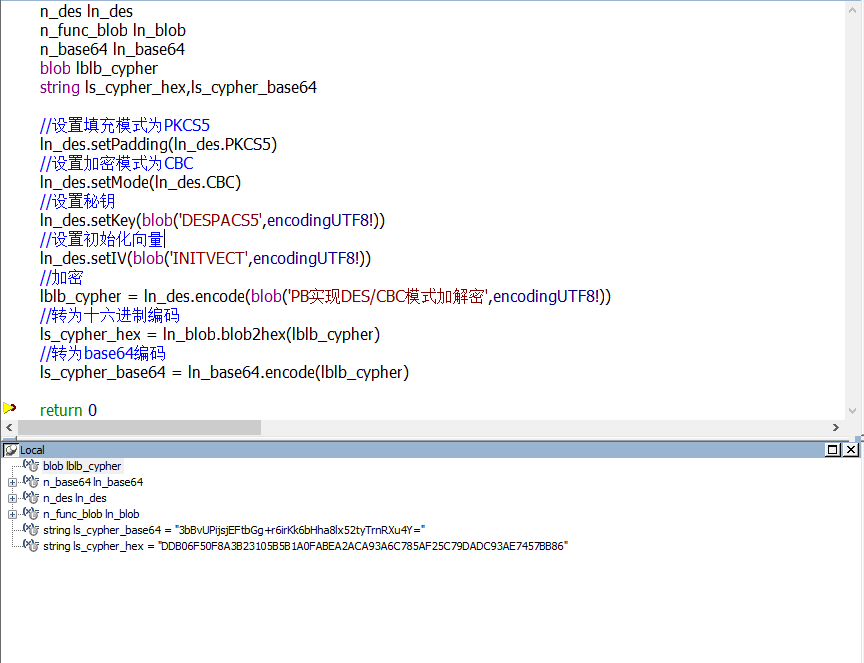This screenshot has height=663, width=864.
Task: Click the yellow debugger current-line arrow
Action: 10,408
